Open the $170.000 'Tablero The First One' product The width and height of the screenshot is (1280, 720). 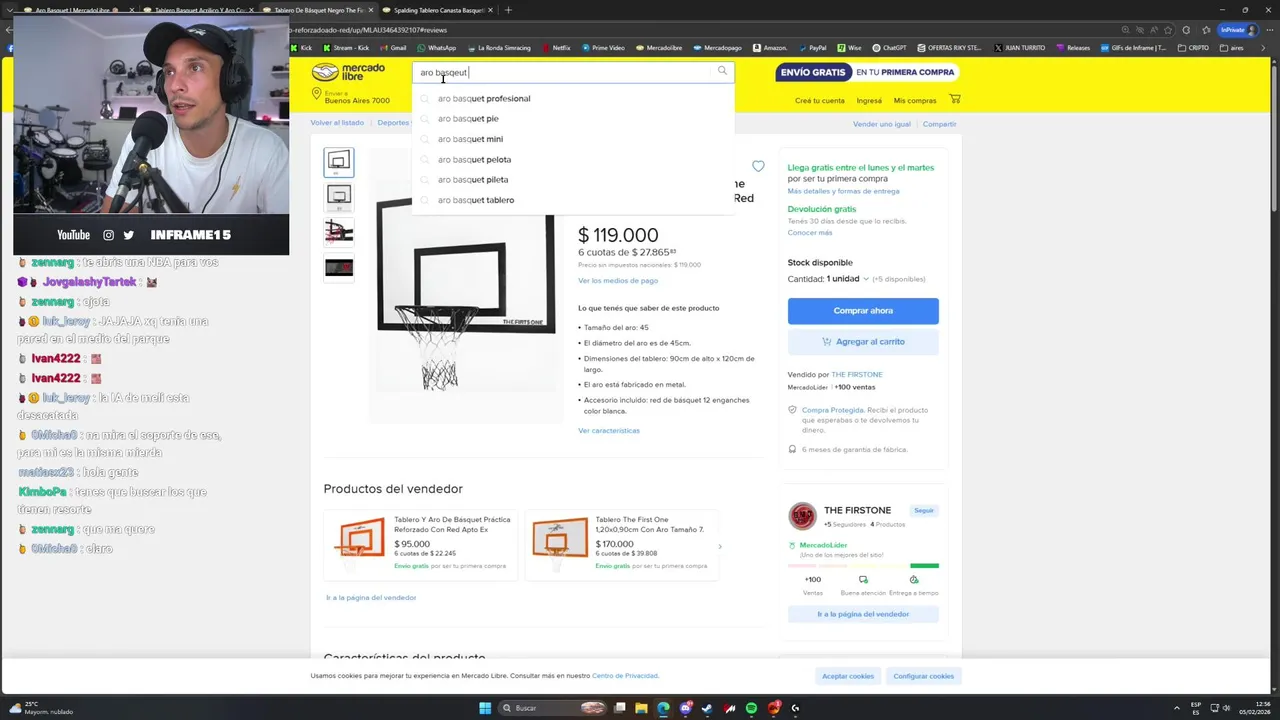[622, 545]
